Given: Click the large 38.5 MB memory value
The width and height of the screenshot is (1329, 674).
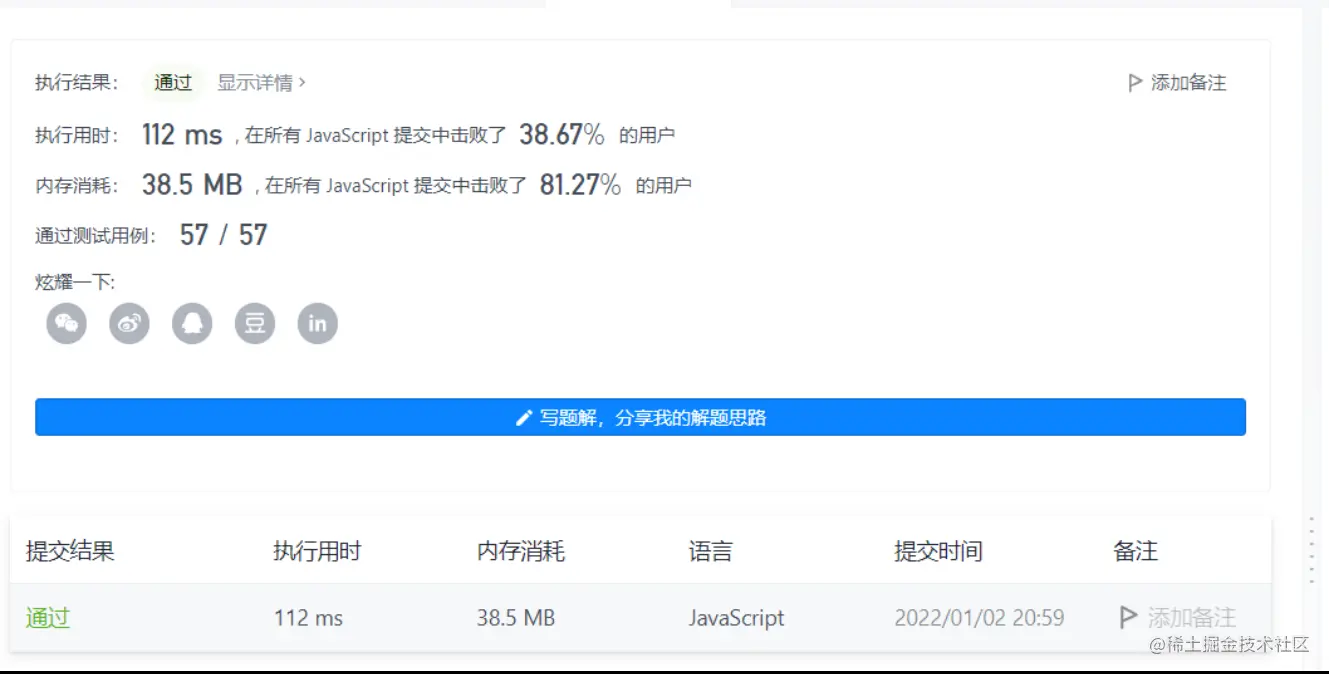Looking at the screenshot, I should [x=192, y=185].
